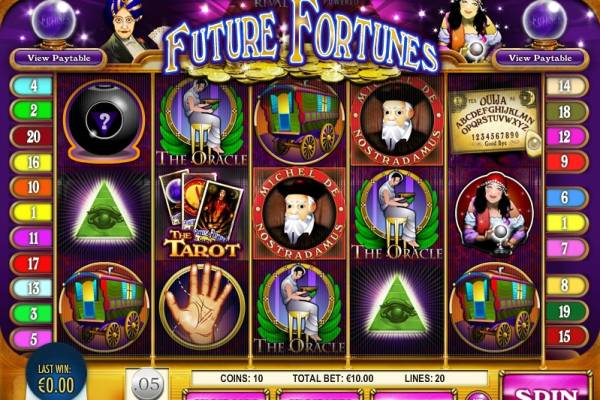Click the Magic 8-ball symbol on reel one

pos(104,121)
